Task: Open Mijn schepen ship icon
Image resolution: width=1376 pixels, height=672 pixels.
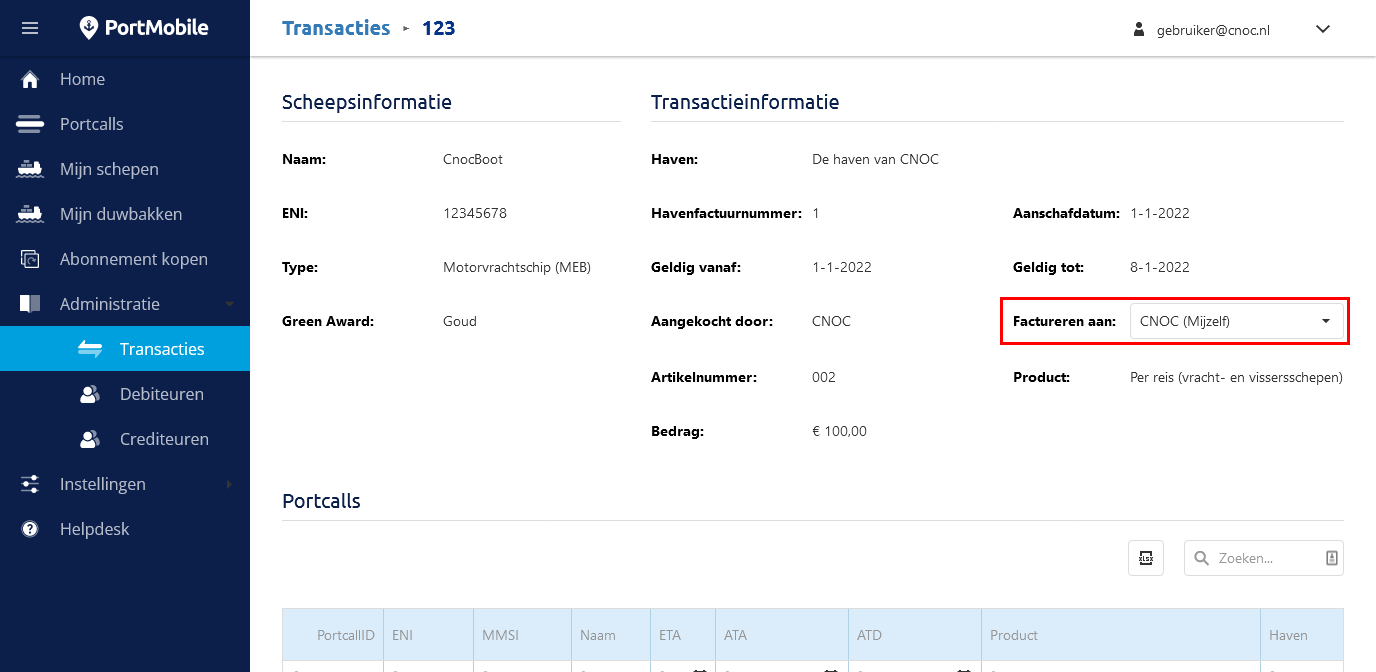Action: click(30, 169)
